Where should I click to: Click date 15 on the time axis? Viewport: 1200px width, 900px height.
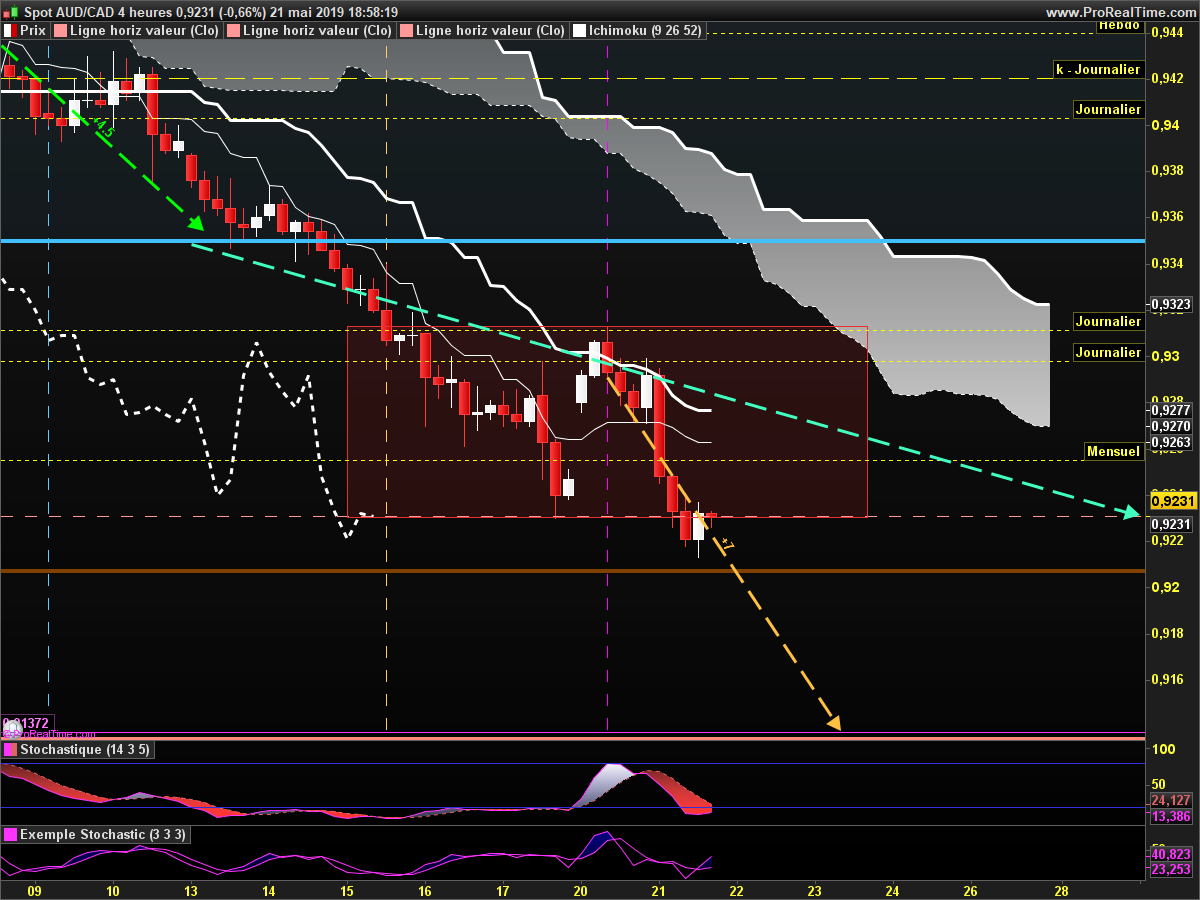click(347, 890)
